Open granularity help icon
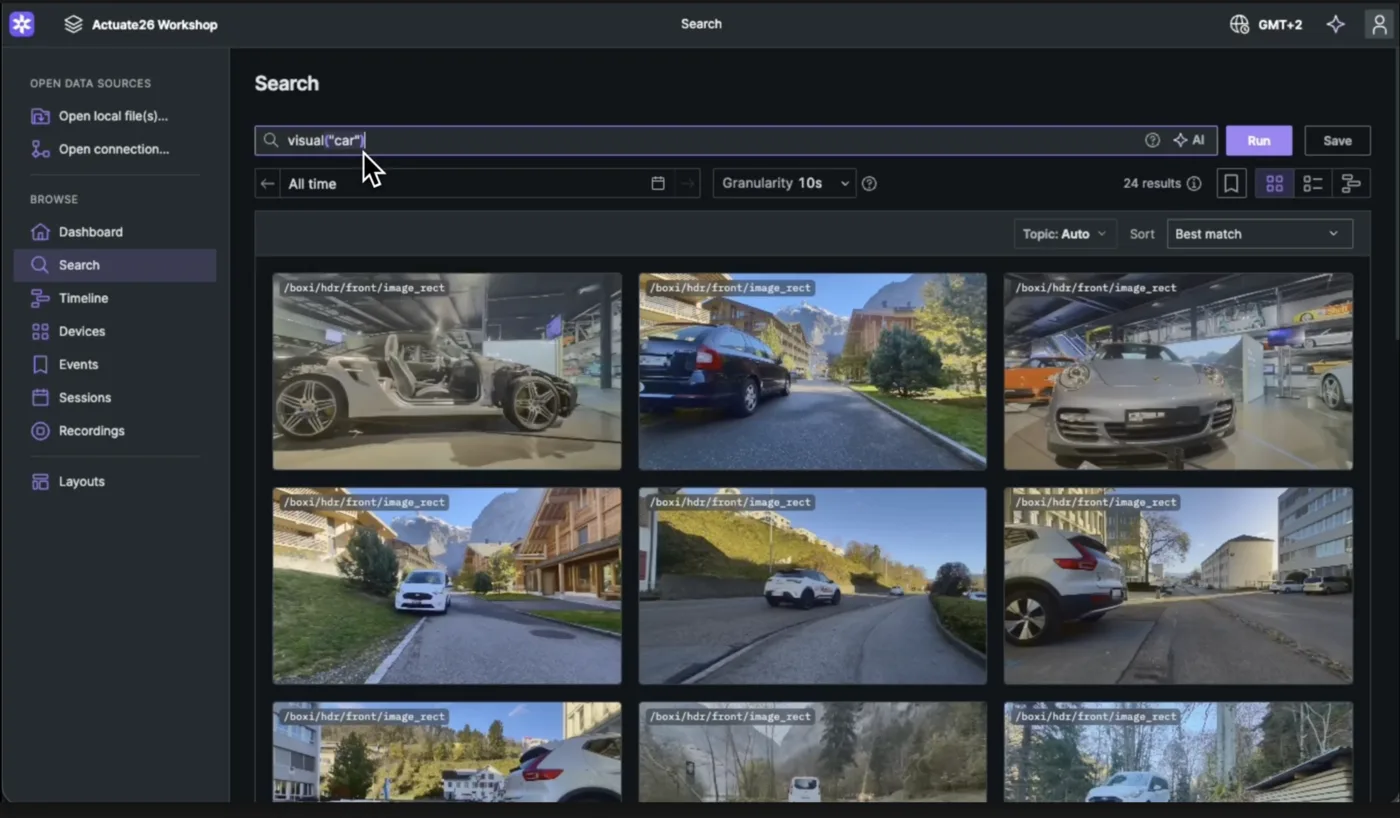The width and height of the screenshot is (1400, 818). (x=869, y=184)
